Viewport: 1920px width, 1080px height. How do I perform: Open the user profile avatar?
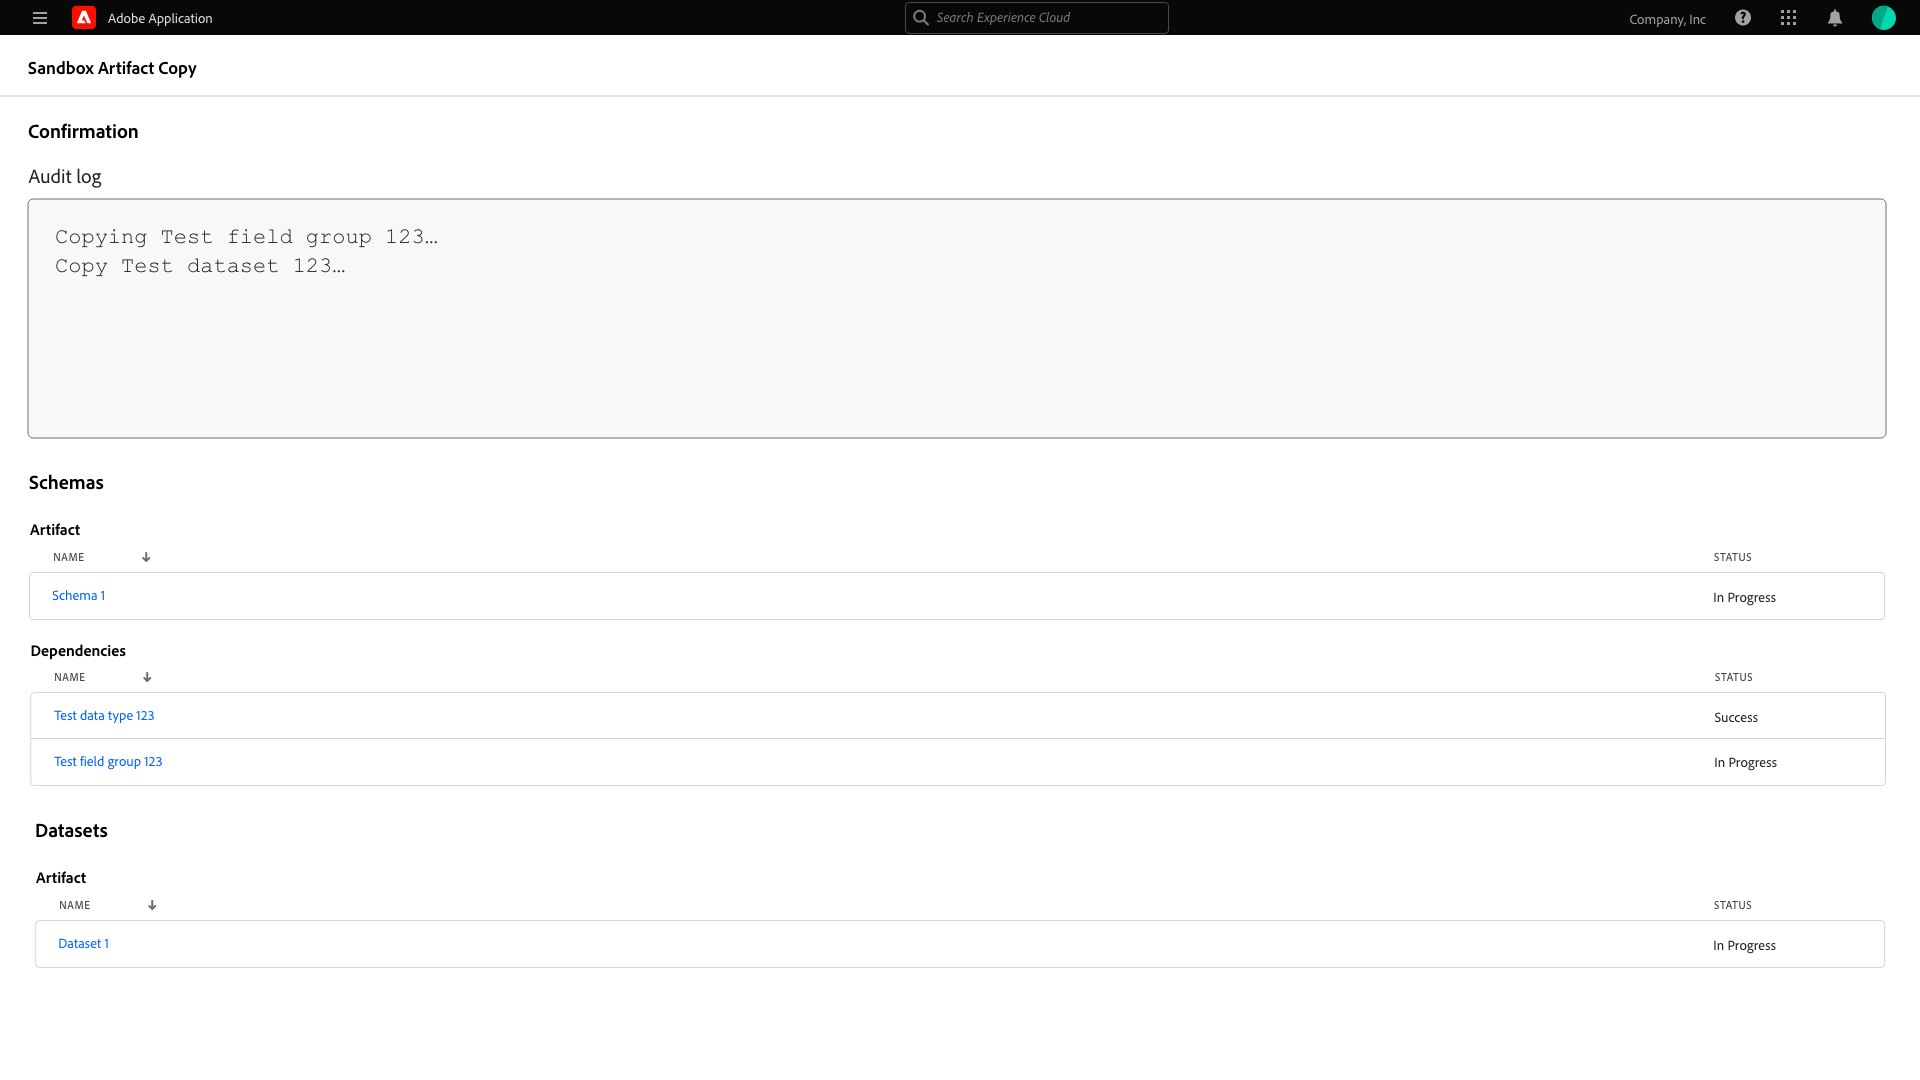pos(1883,18)
